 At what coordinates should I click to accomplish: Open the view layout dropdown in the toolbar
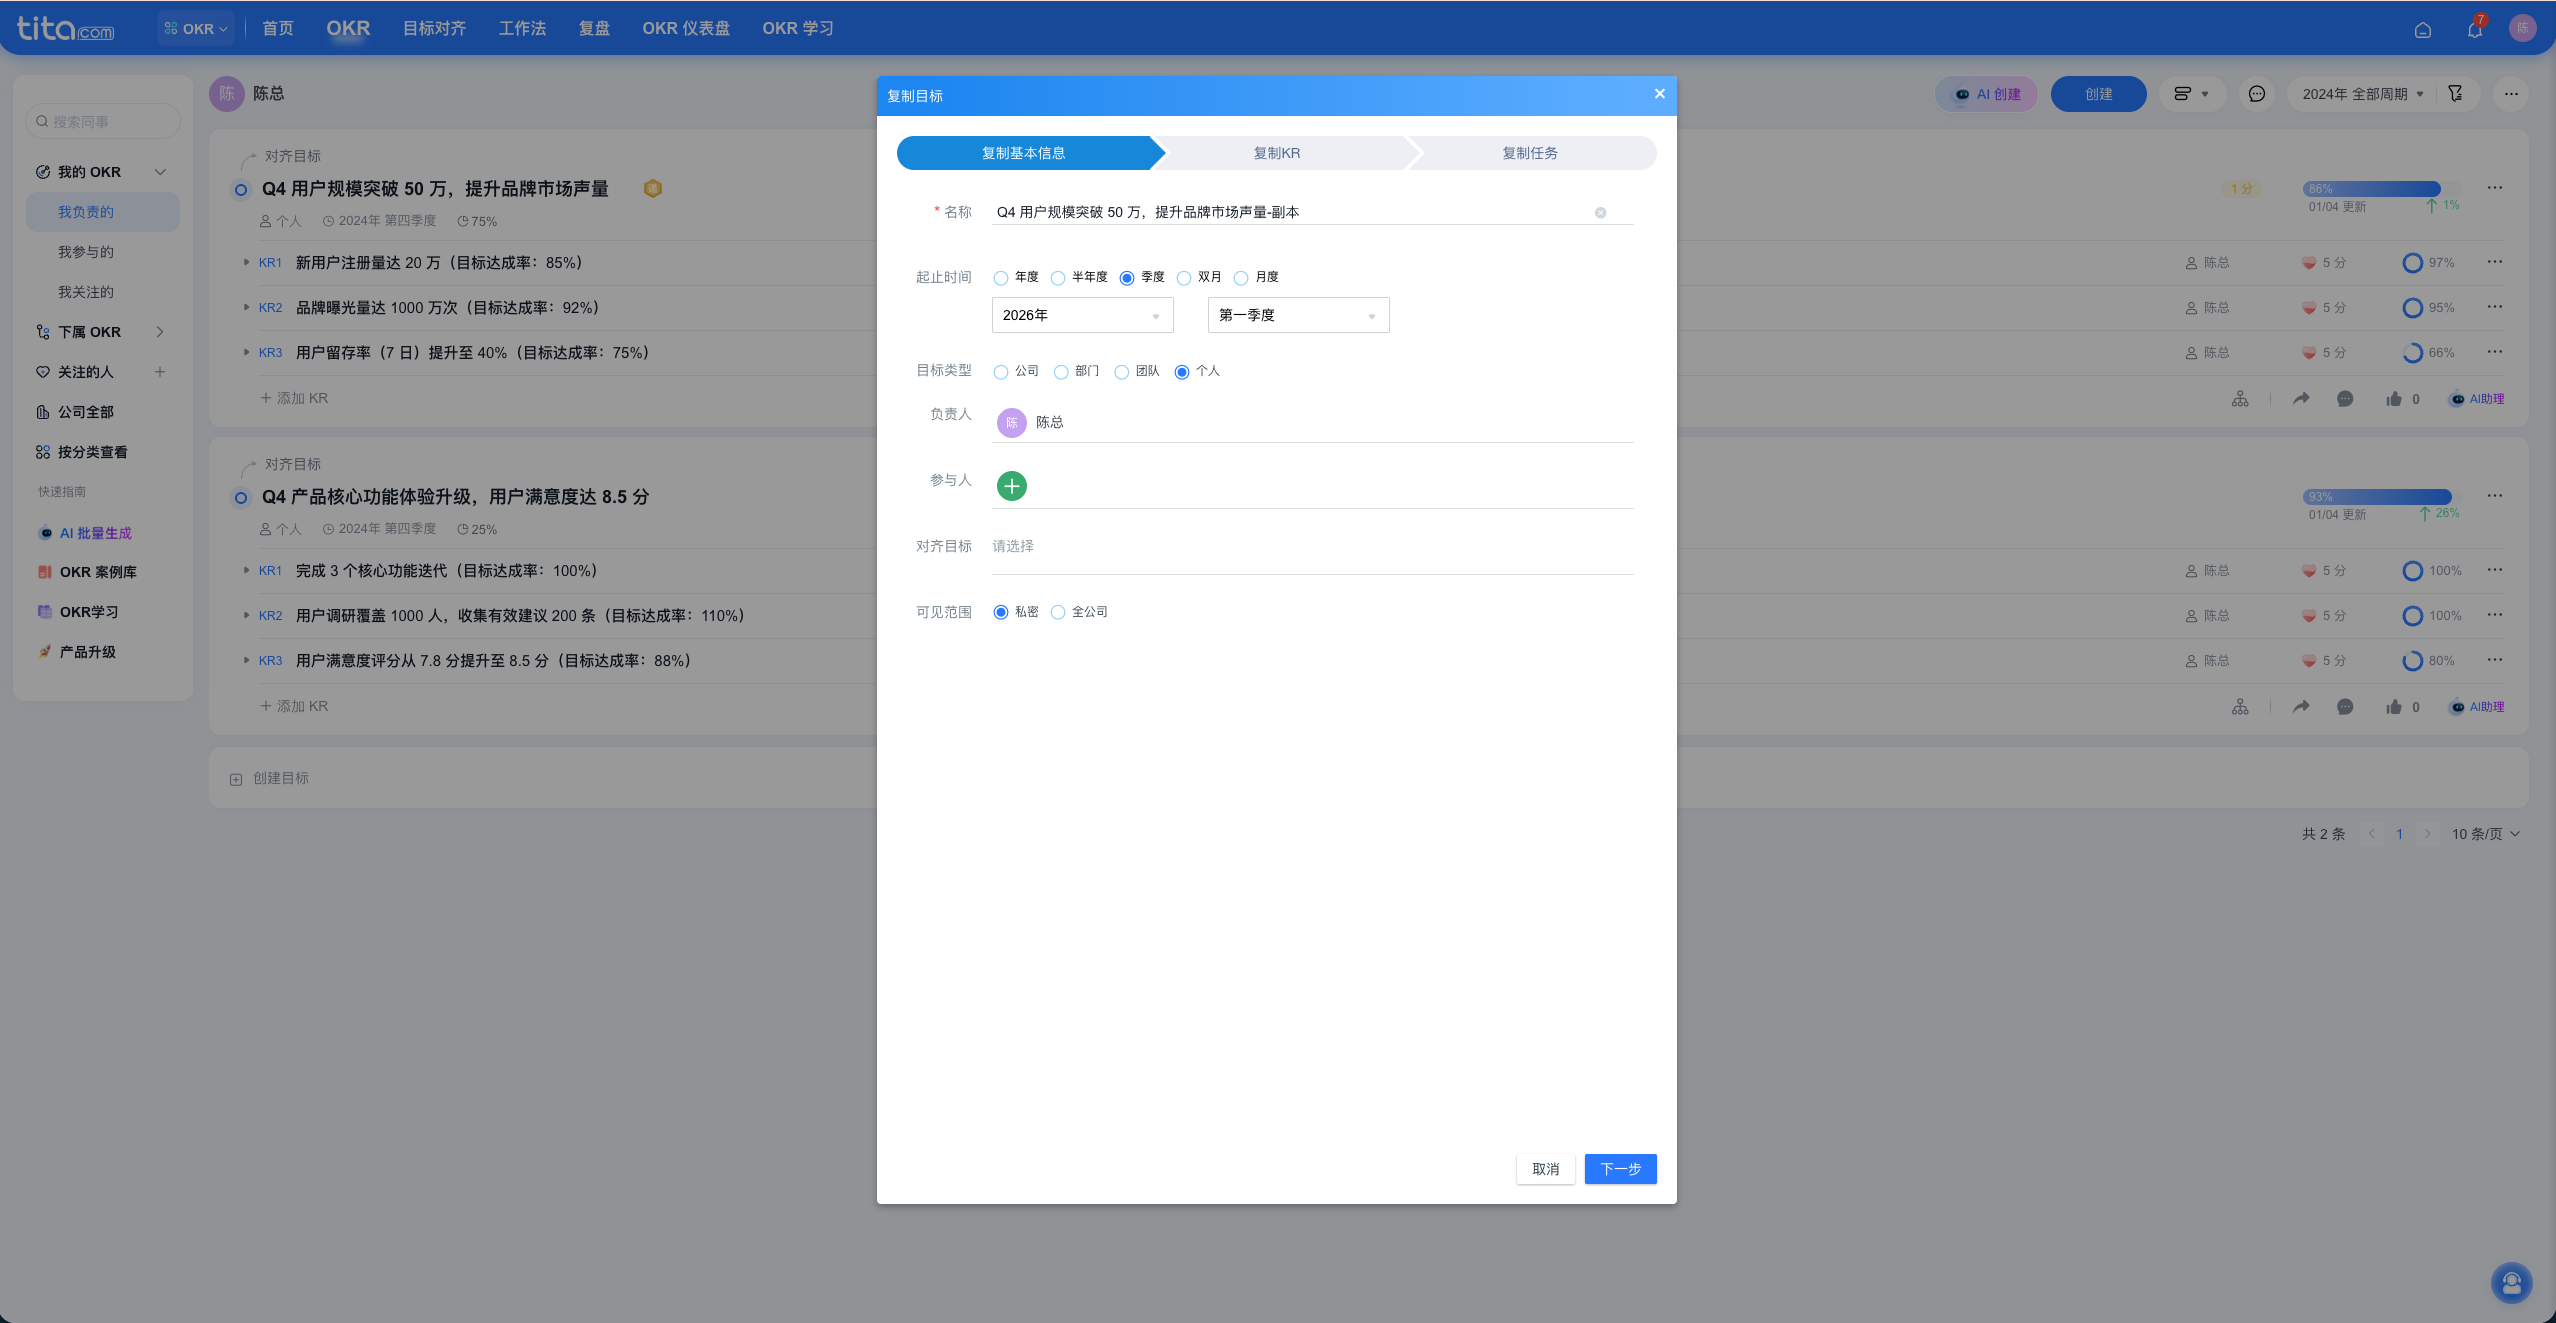(x=2190, y=94)
